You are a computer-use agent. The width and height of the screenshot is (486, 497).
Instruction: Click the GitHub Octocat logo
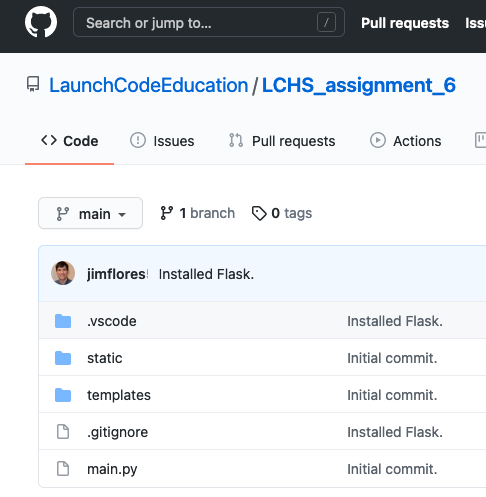point(41,22)
